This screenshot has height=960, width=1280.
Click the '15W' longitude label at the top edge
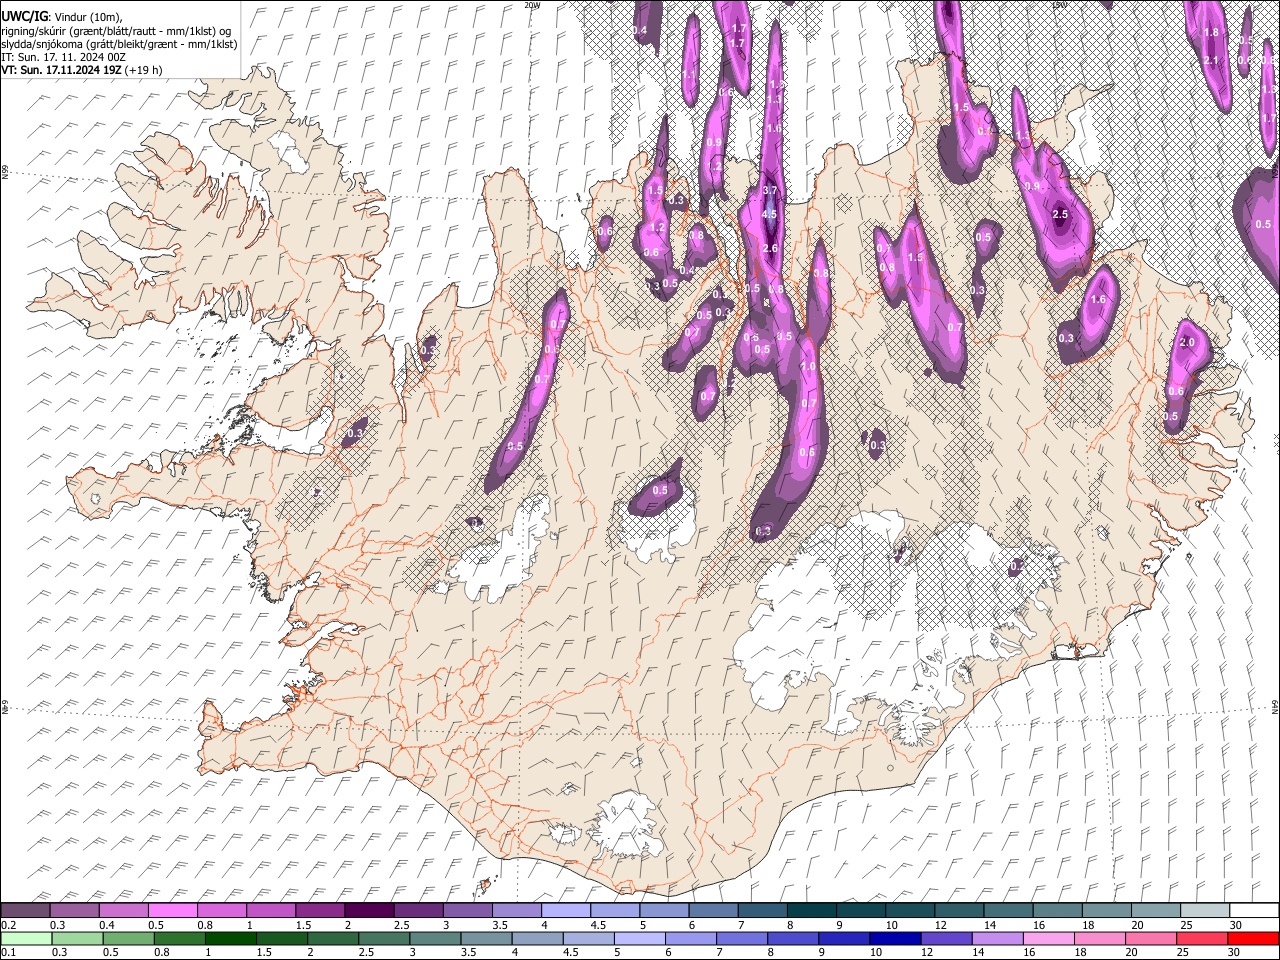[1059, 5]
